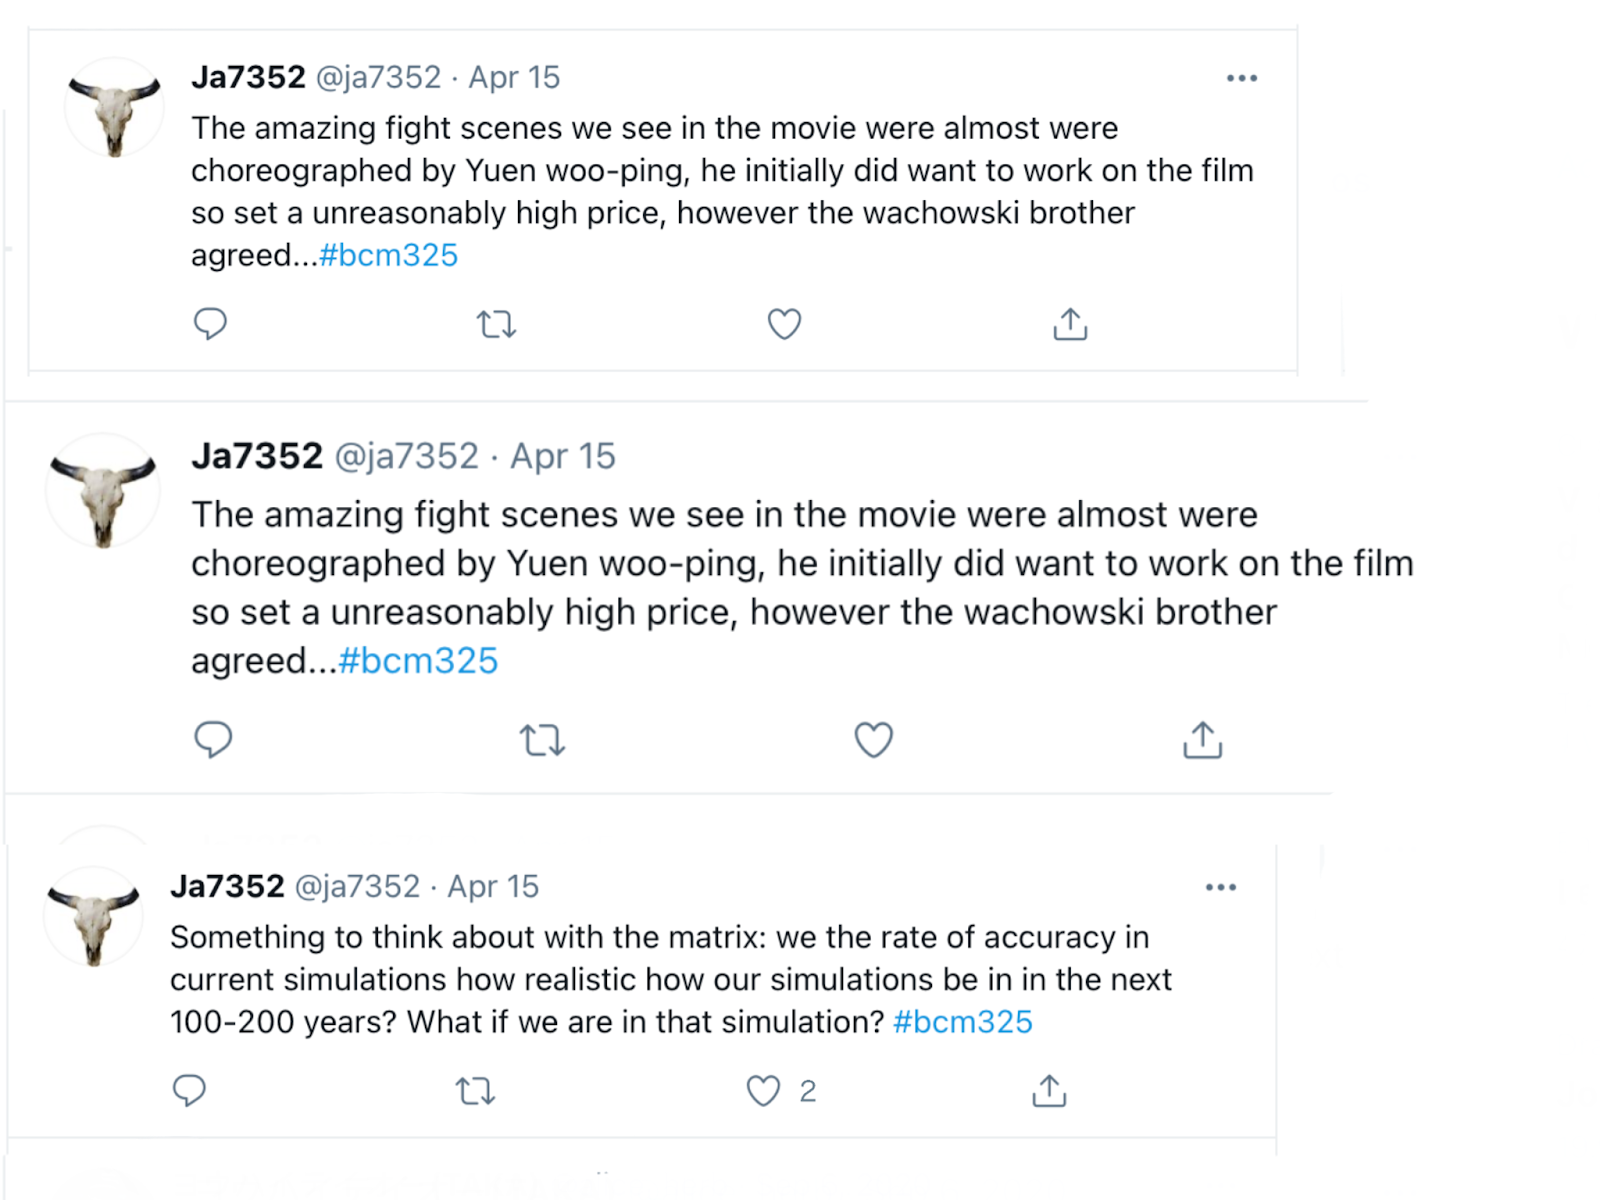Retweet the first fight scenes tweet
Screen dimensions: 1600x1200
click(496, 324)
